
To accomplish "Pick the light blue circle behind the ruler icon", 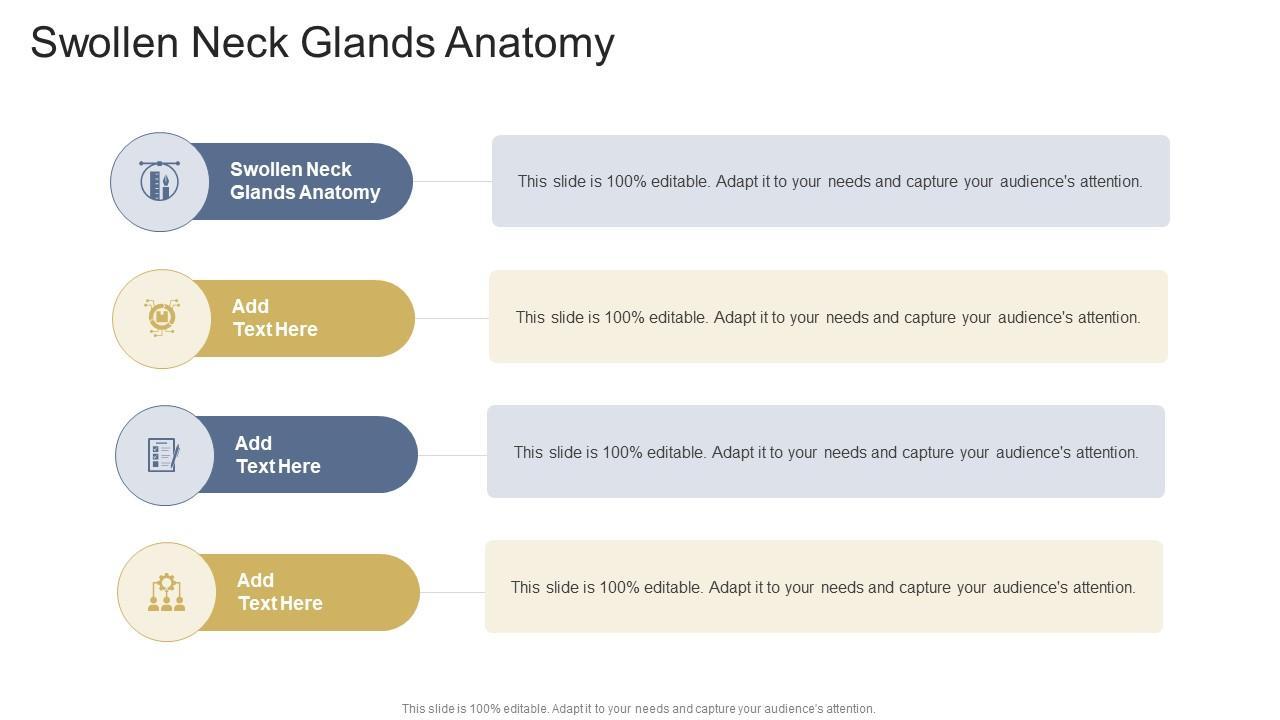I will [130, 160].
